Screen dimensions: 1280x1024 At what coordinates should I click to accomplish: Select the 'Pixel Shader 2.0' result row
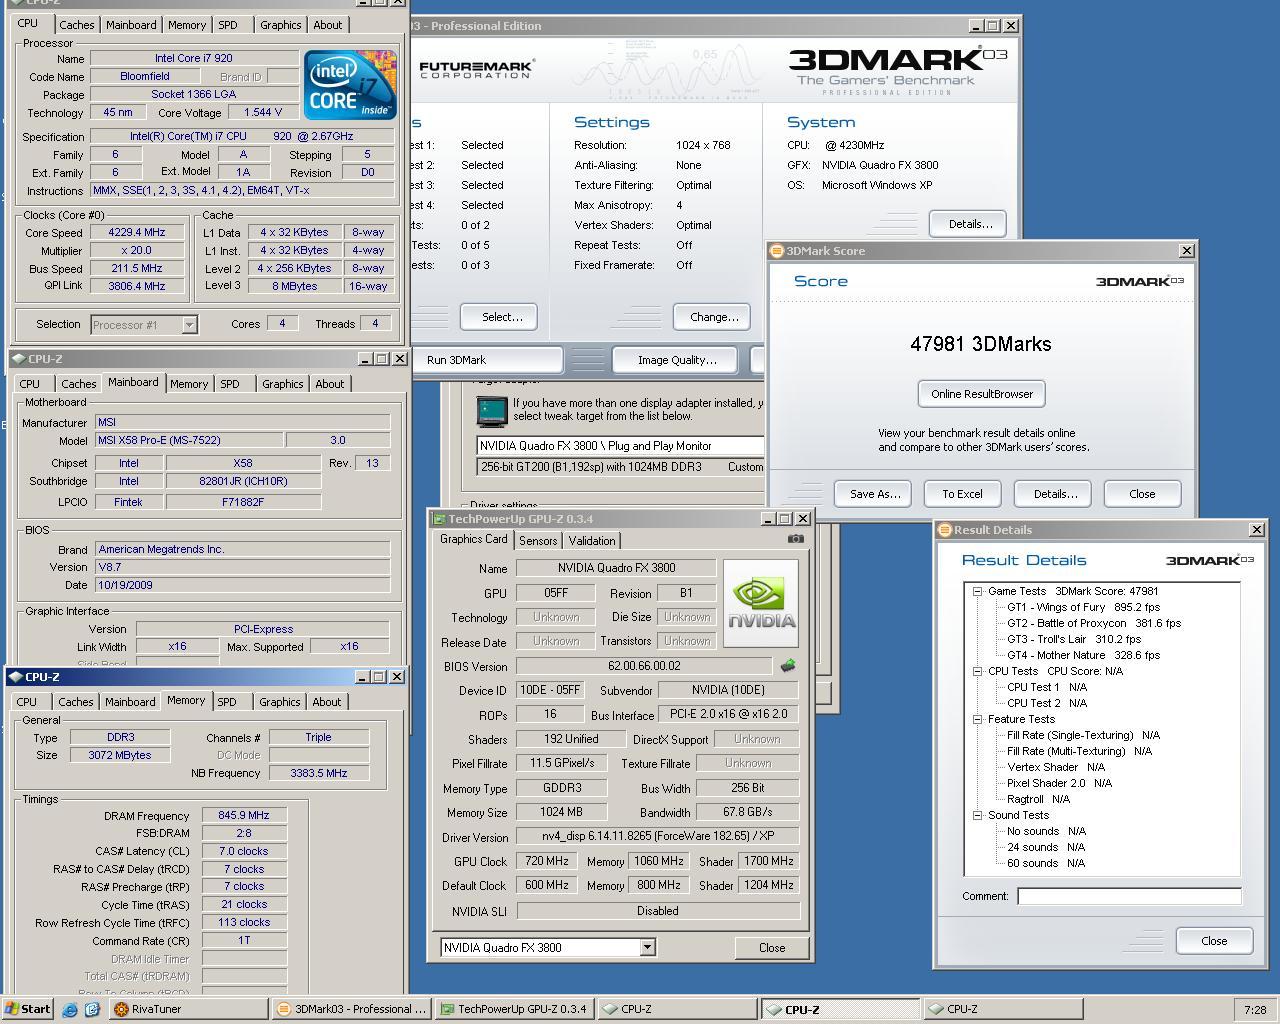coord(1055,783)
